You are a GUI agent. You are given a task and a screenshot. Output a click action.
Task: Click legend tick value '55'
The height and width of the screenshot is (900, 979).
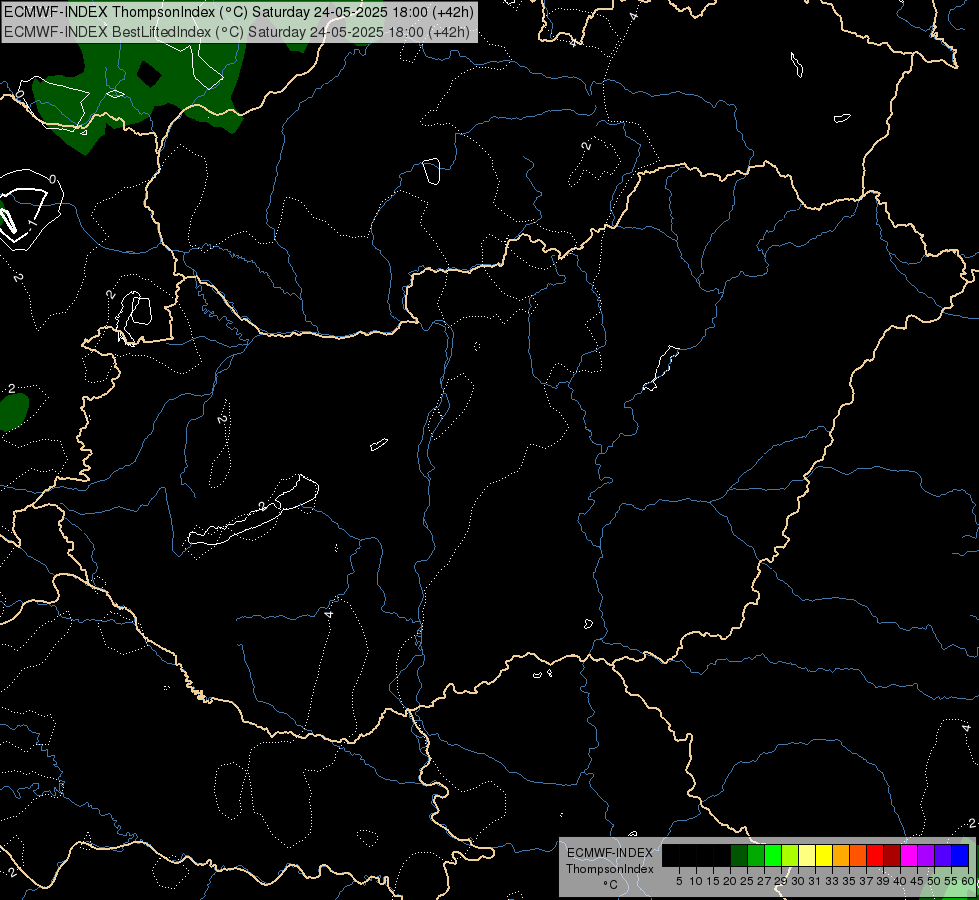point(952,881)
